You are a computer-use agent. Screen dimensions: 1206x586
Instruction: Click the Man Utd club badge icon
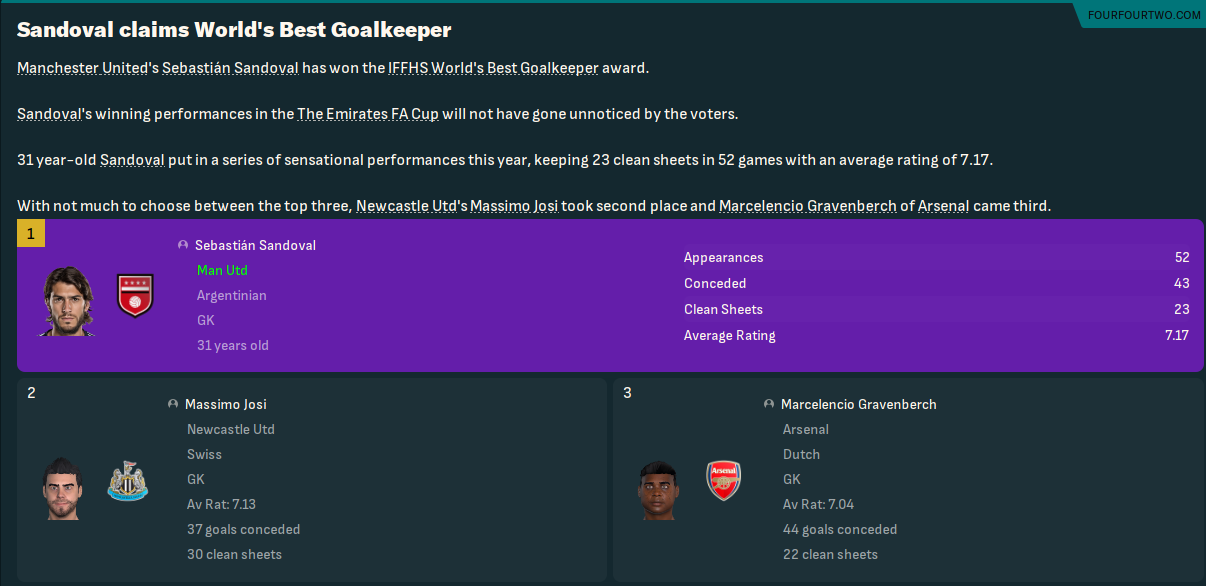[135, 295]
